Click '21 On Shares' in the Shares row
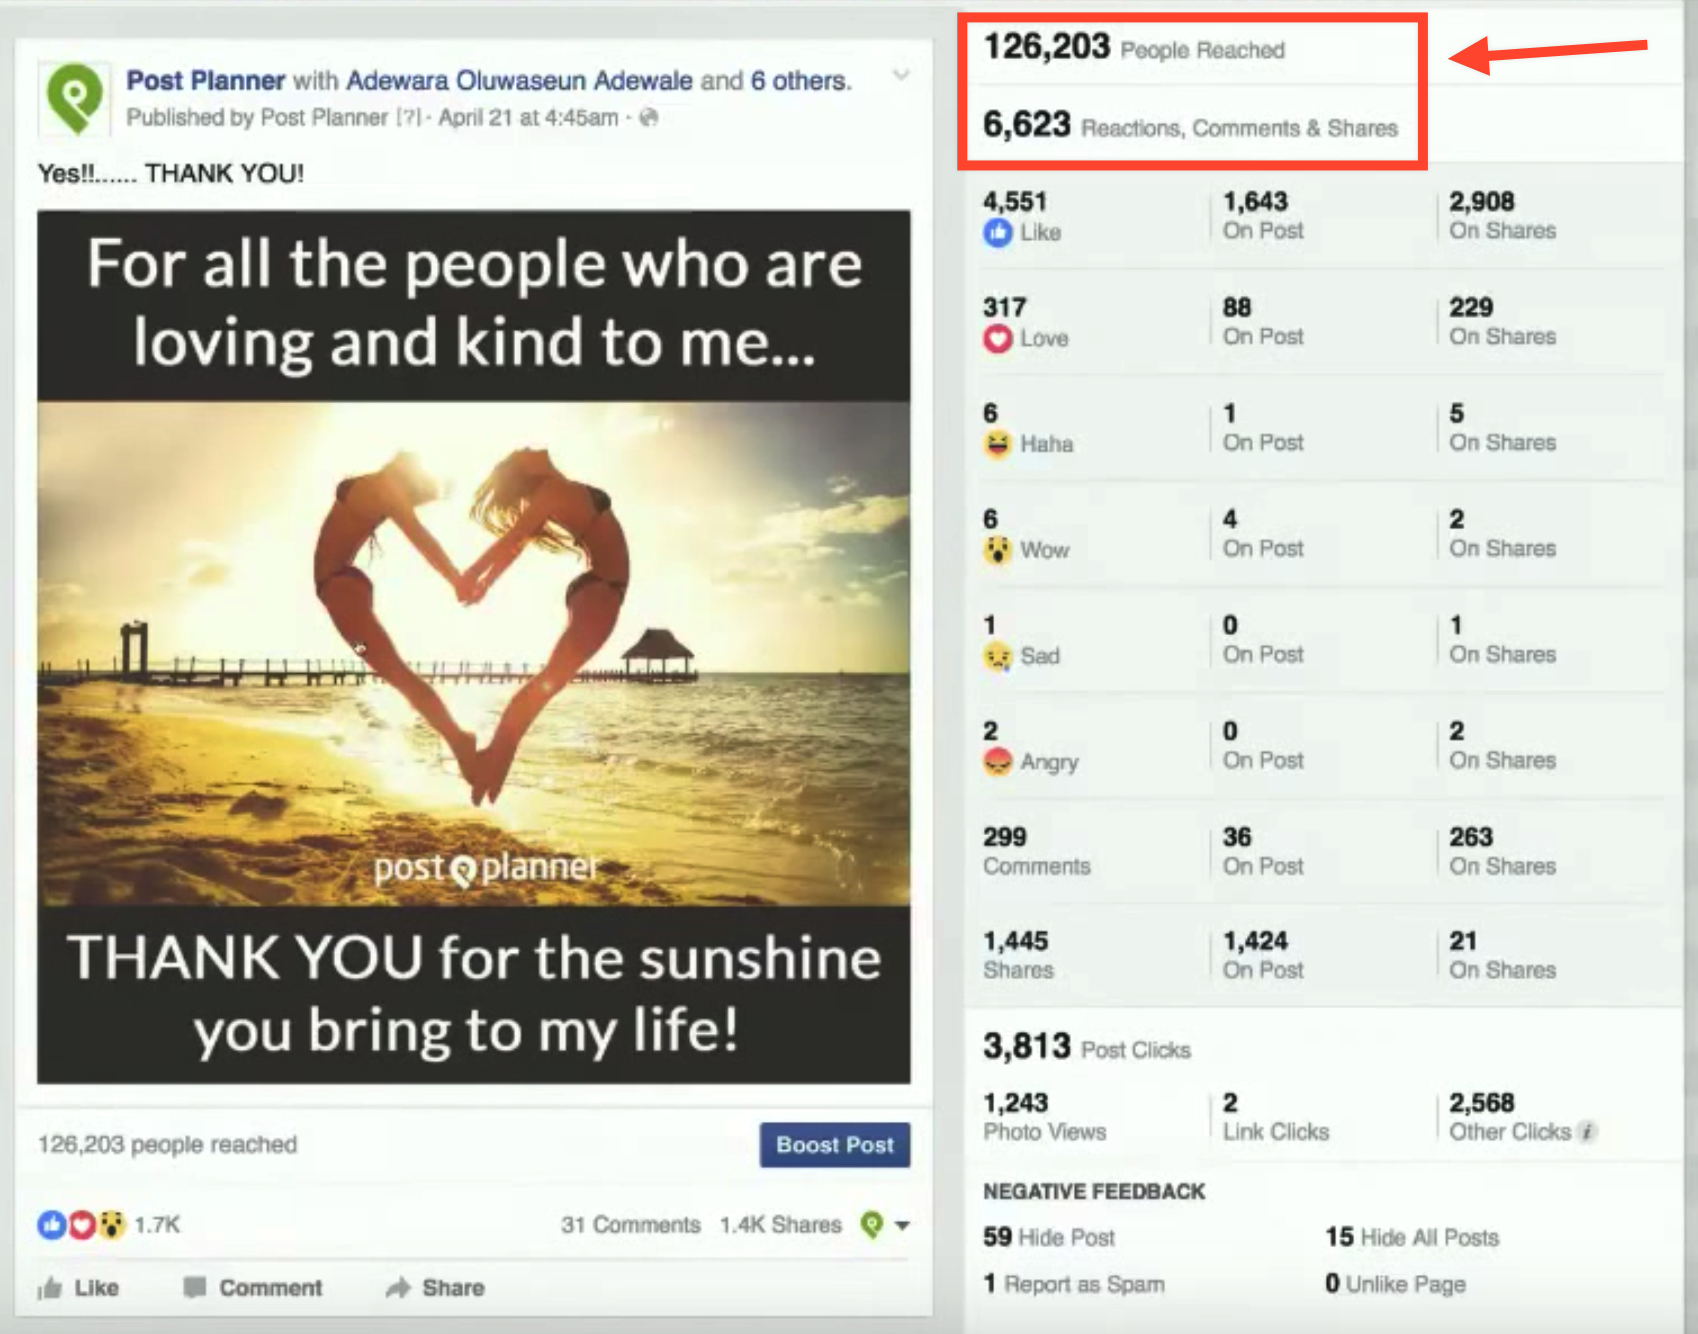This screenshot has height=1334, width=1698. point(1503,956)
